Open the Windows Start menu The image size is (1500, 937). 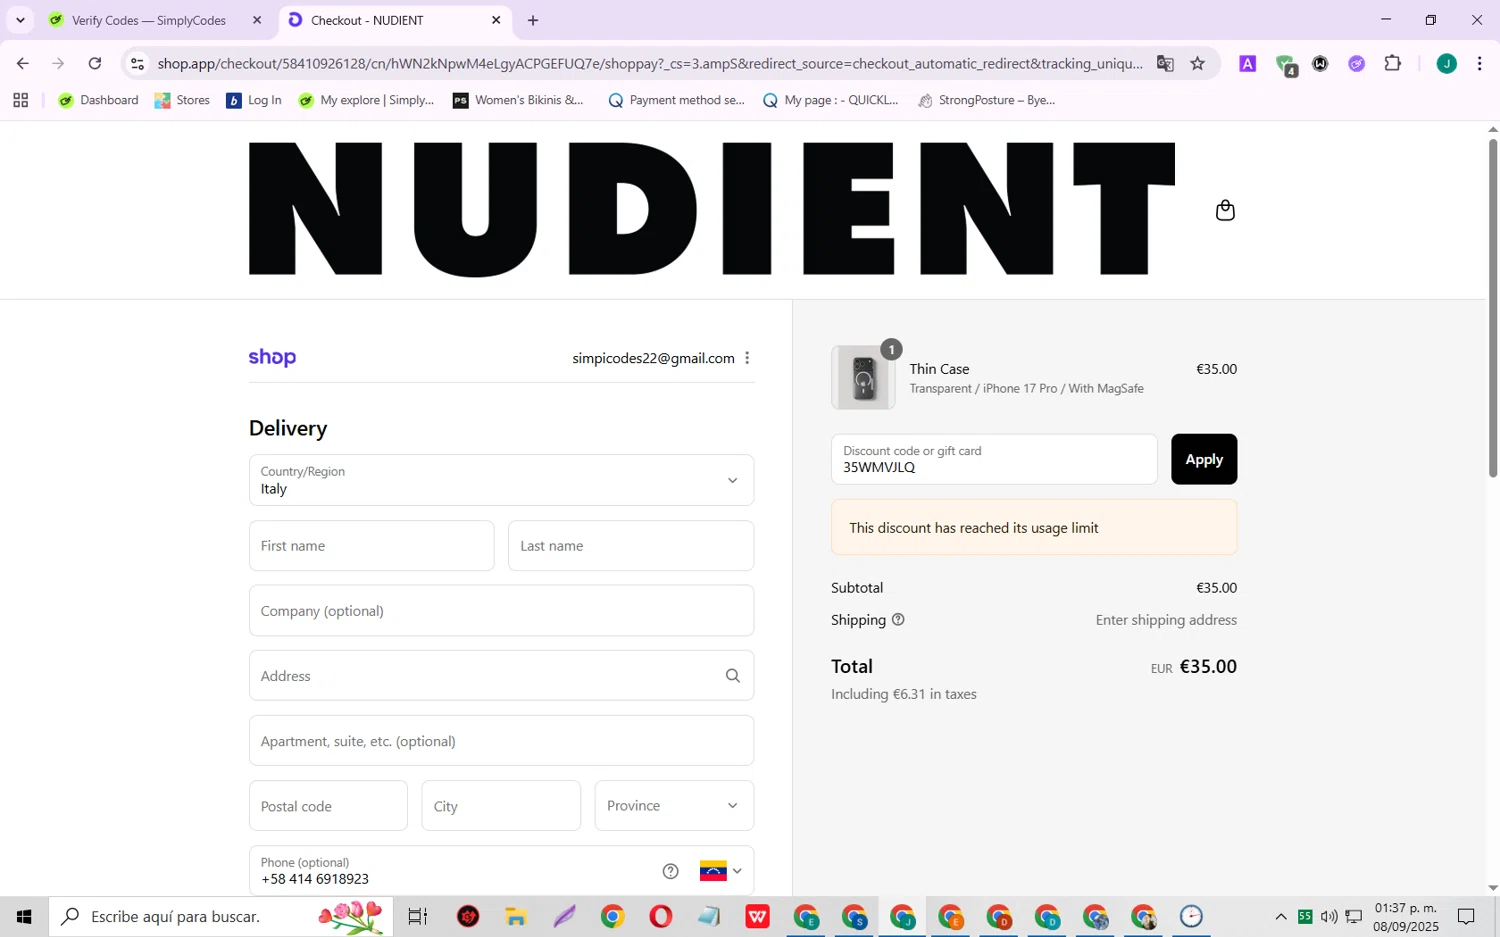pos(24,916)
